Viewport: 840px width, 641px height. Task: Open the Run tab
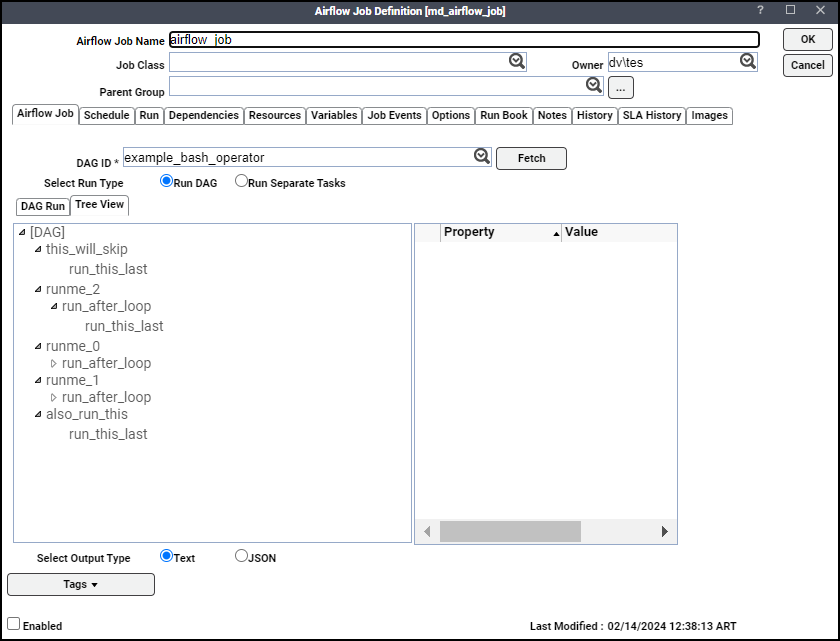pyautogui.click(x=149, y=116)
